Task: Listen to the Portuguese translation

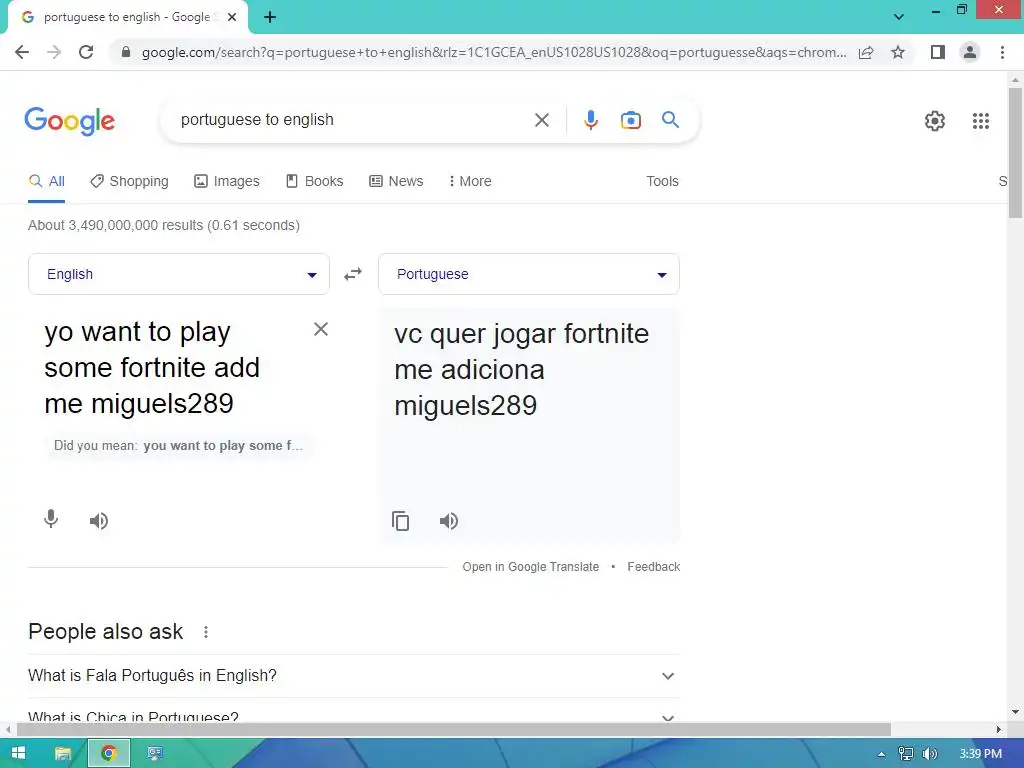Action: (449, 520)
